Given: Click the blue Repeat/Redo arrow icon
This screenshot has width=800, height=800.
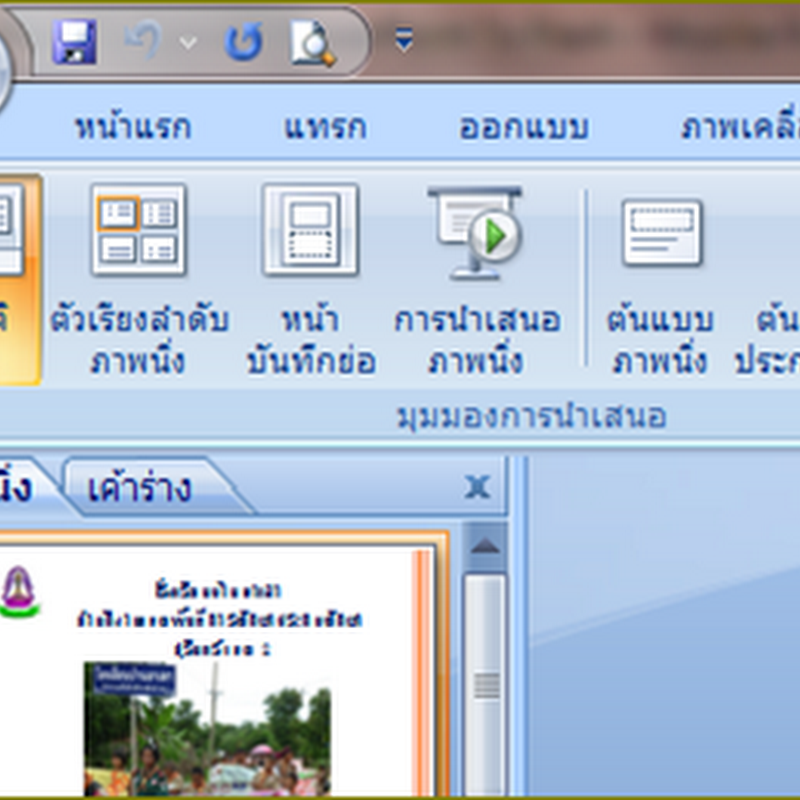Looking at the screenshot, I should 244,42.
